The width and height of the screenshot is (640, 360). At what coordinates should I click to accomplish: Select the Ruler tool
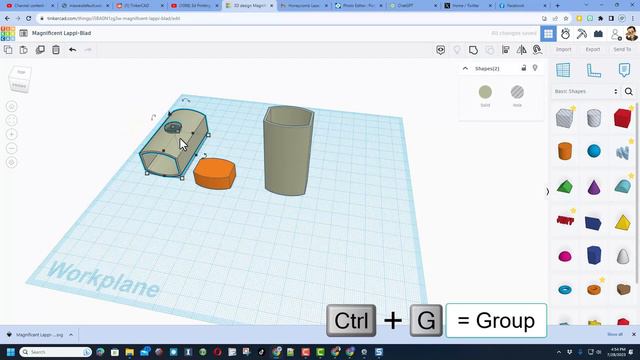(593, 71)
